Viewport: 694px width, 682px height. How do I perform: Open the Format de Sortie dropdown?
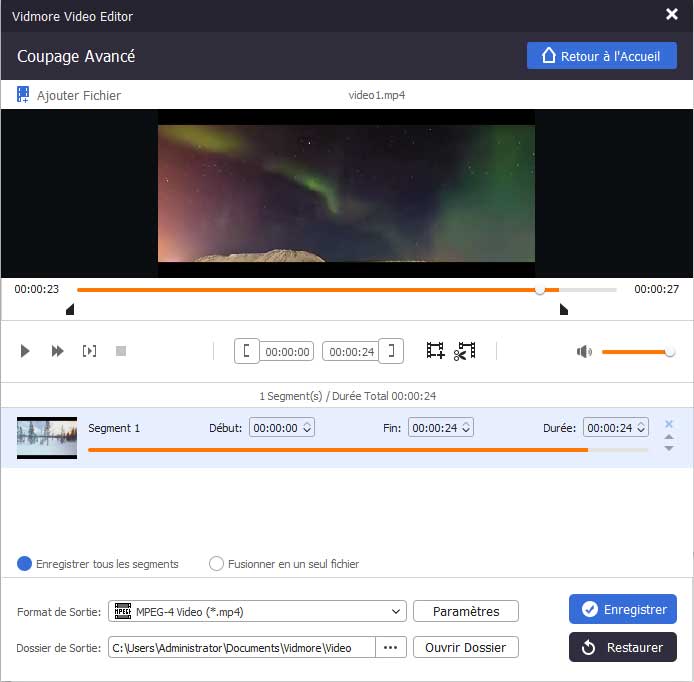click(x=257, y=611)
